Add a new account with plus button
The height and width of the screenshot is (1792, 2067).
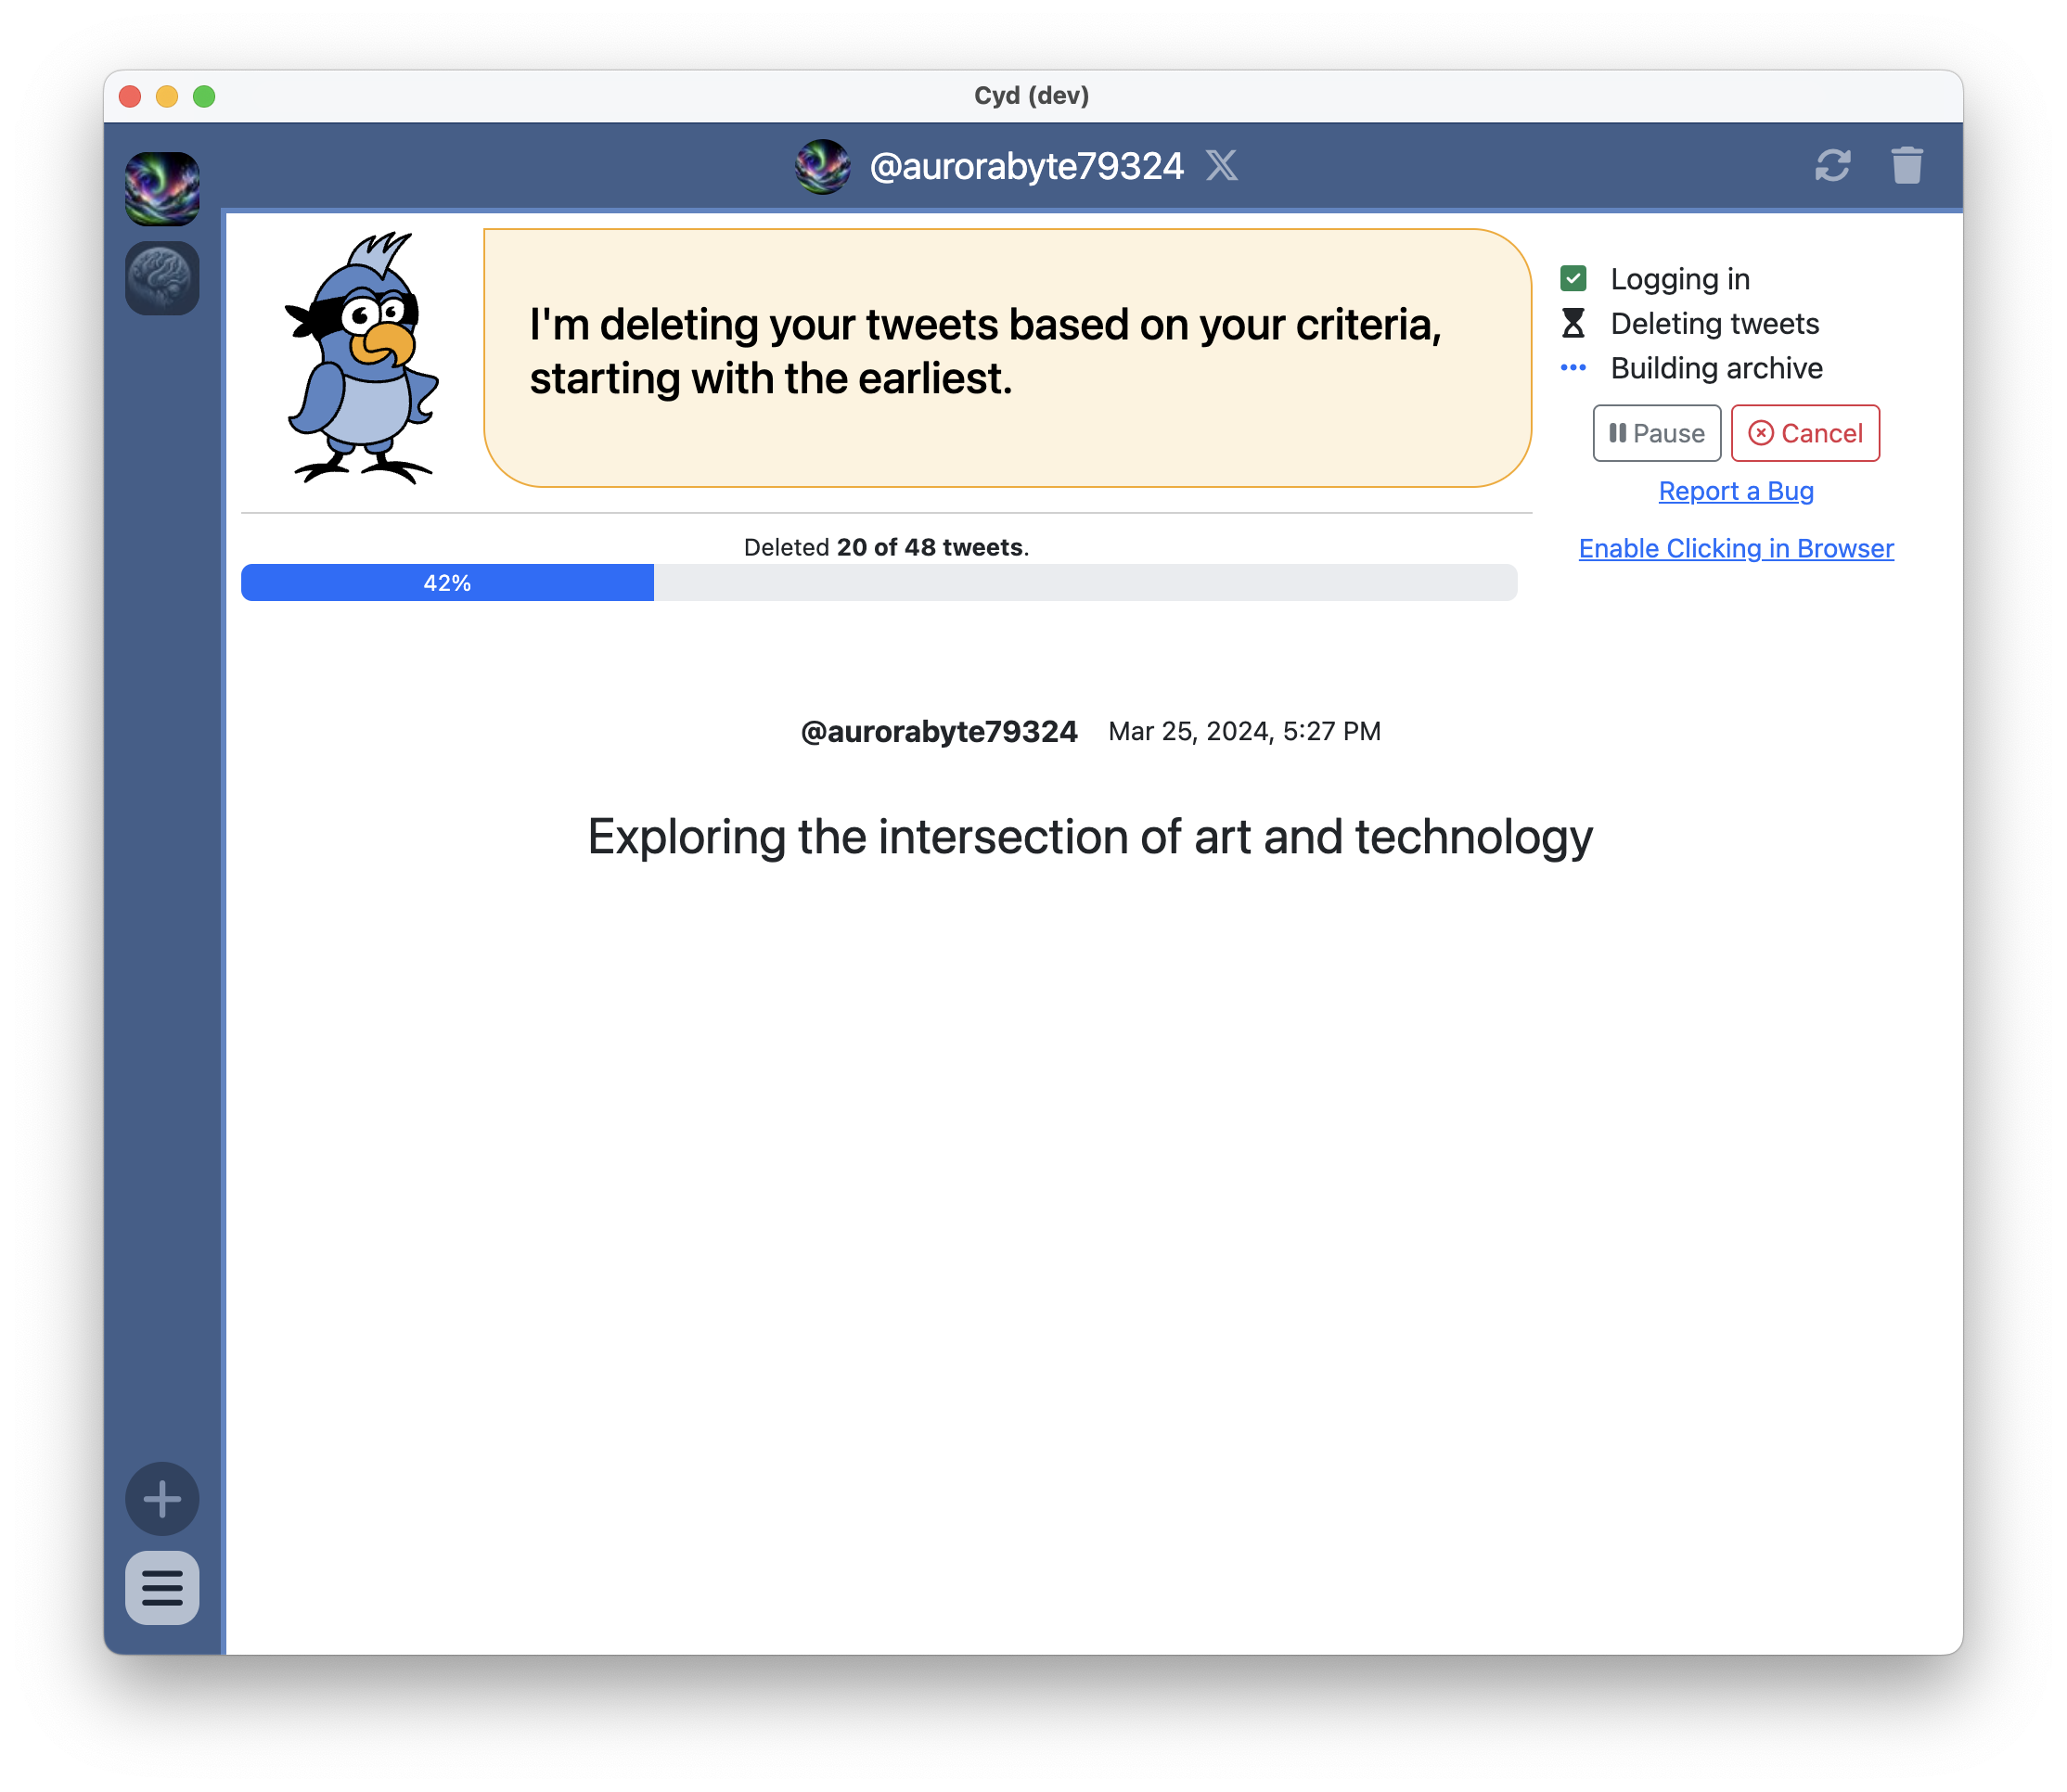coord(162,1498)
